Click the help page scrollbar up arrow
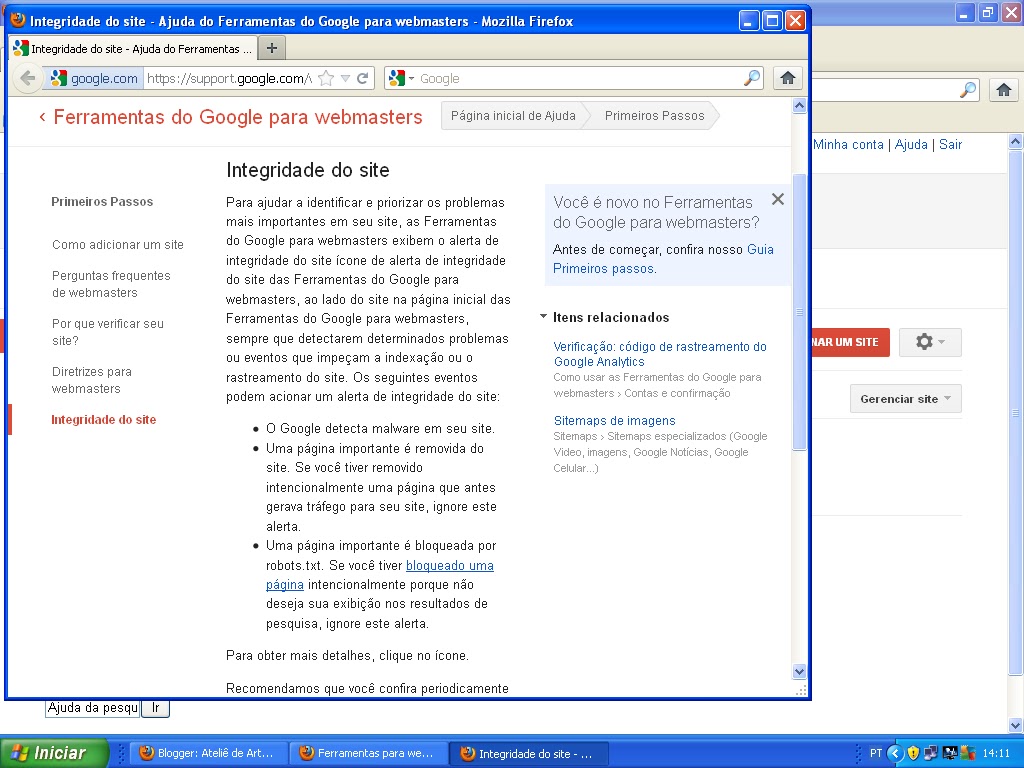Screen dimensions: 1024x768 pos(799,106)
